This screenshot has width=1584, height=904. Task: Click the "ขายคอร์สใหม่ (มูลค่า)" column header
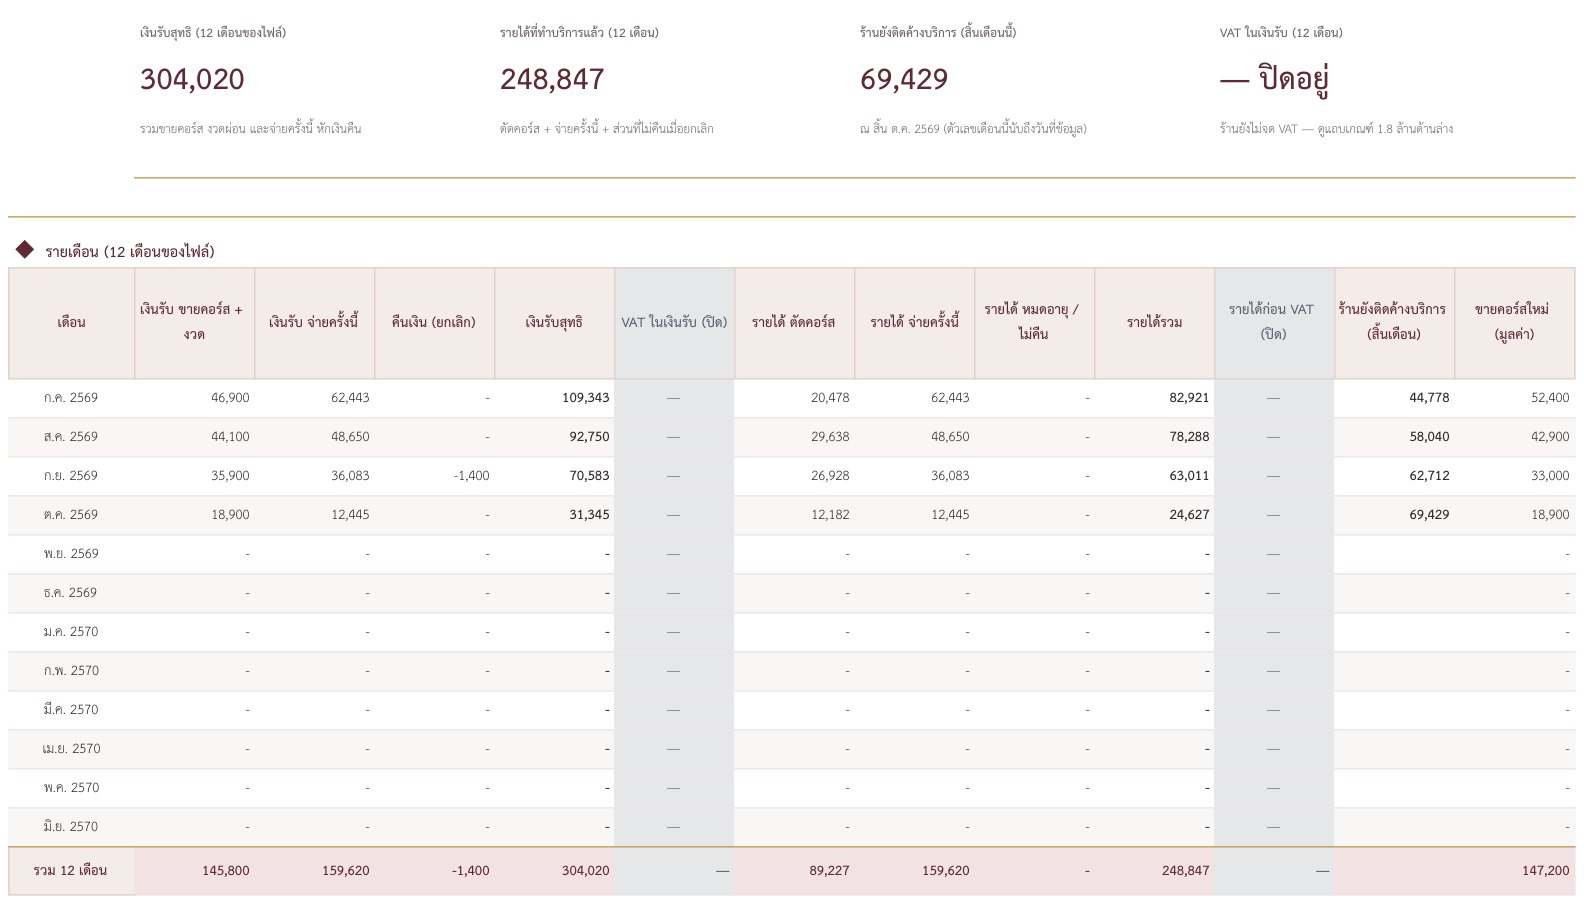pos(1515,322)
